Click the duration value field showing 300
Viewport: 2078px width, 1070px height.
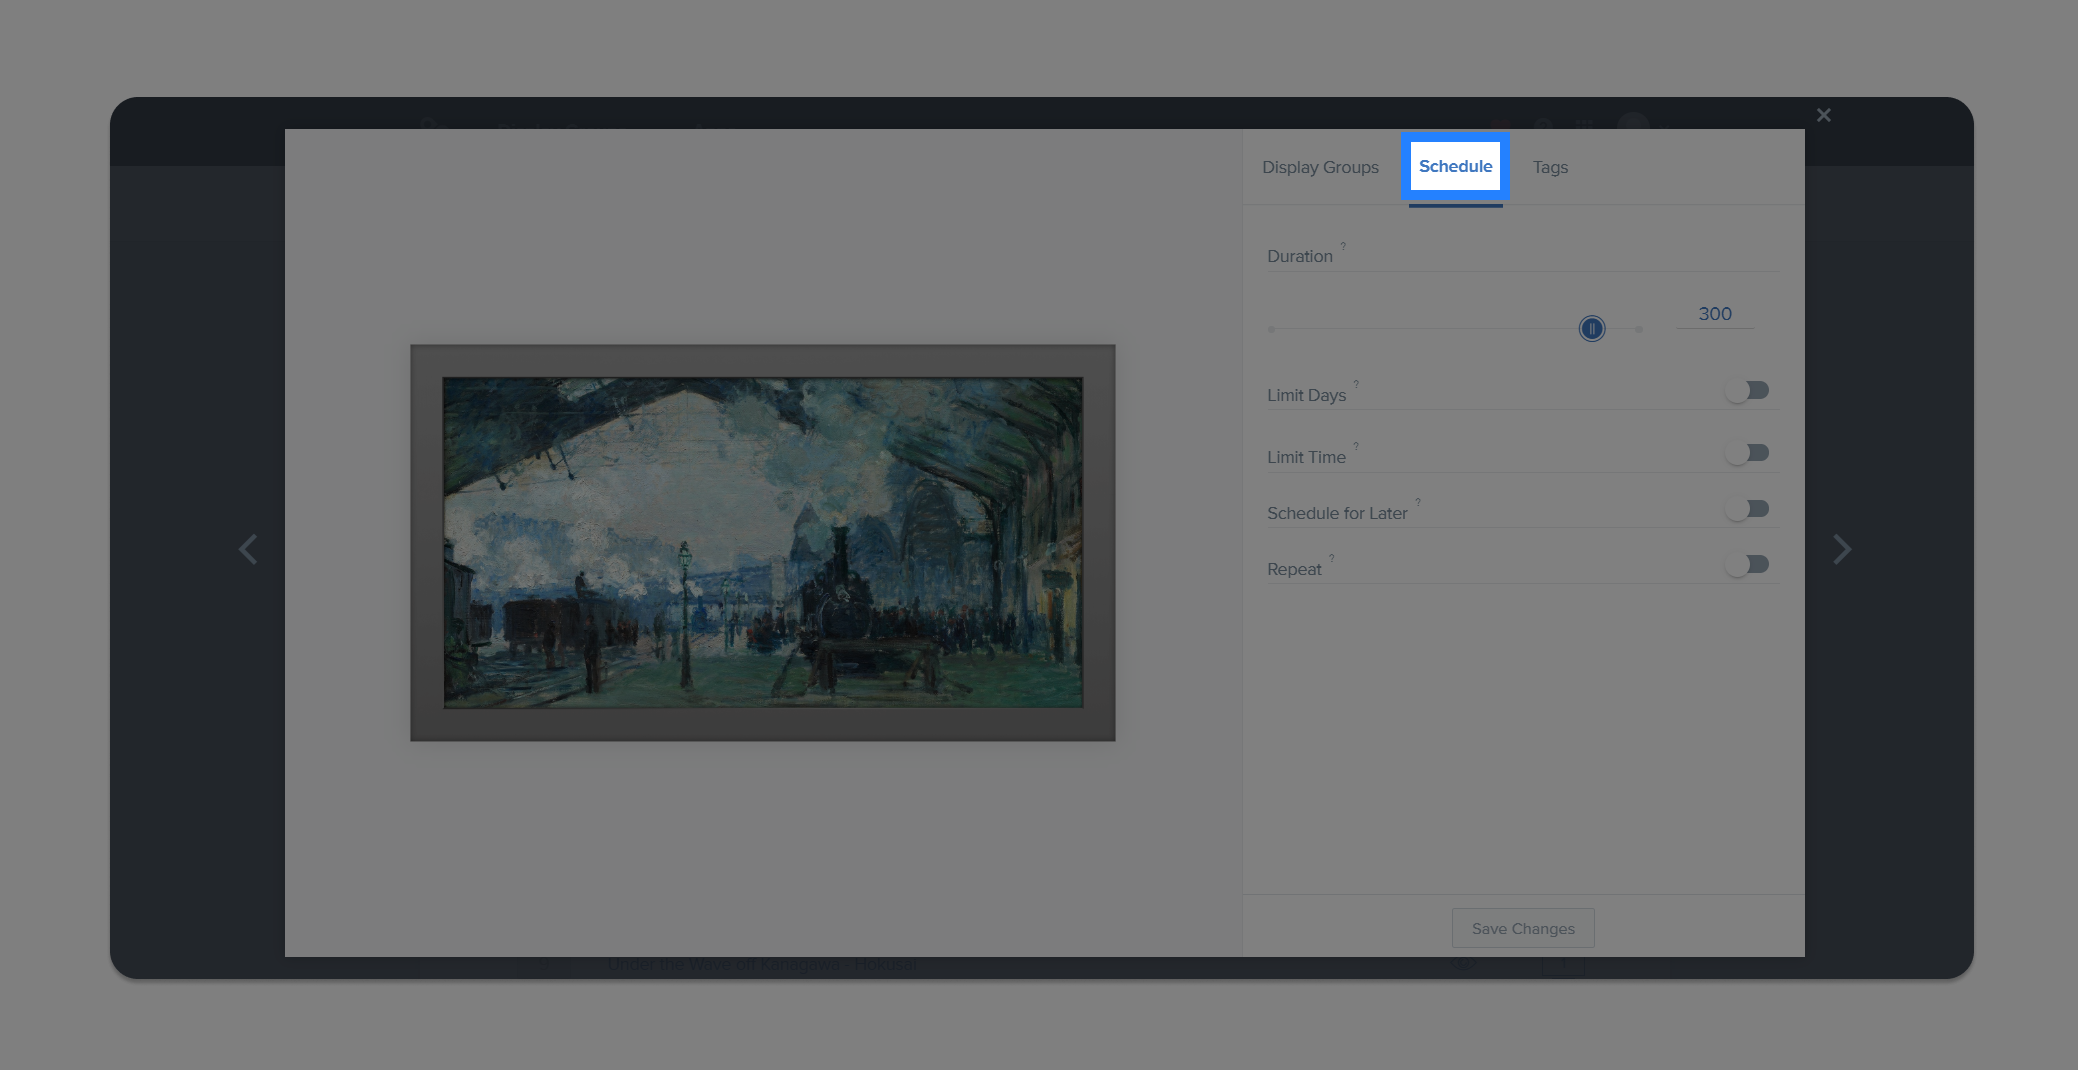(x=1714, y=314)
